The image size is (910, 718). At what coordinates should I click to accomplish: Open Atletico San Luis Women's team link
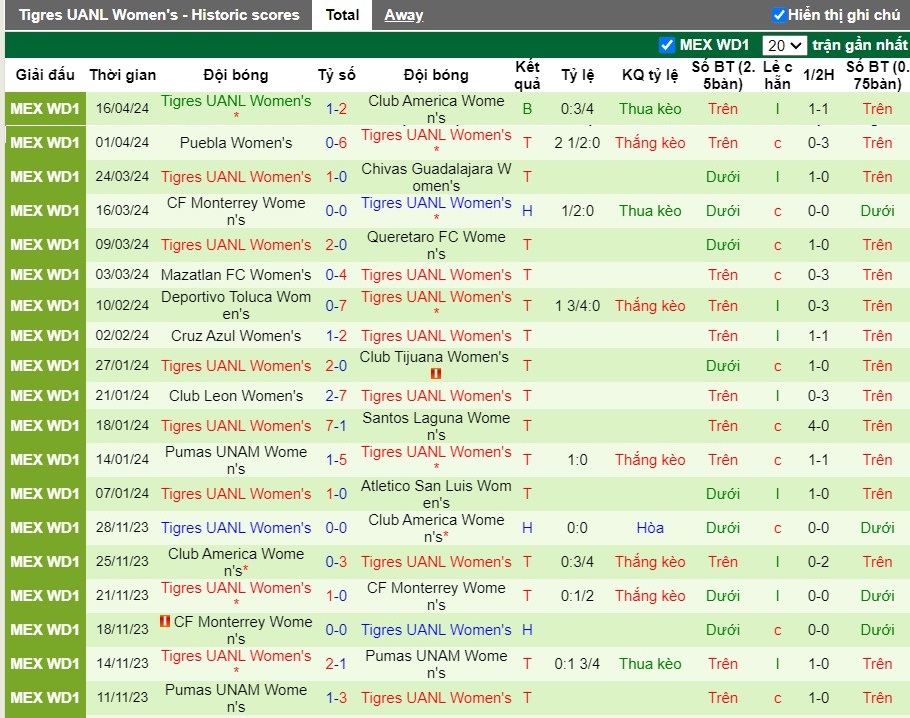(x=436, y=494)
